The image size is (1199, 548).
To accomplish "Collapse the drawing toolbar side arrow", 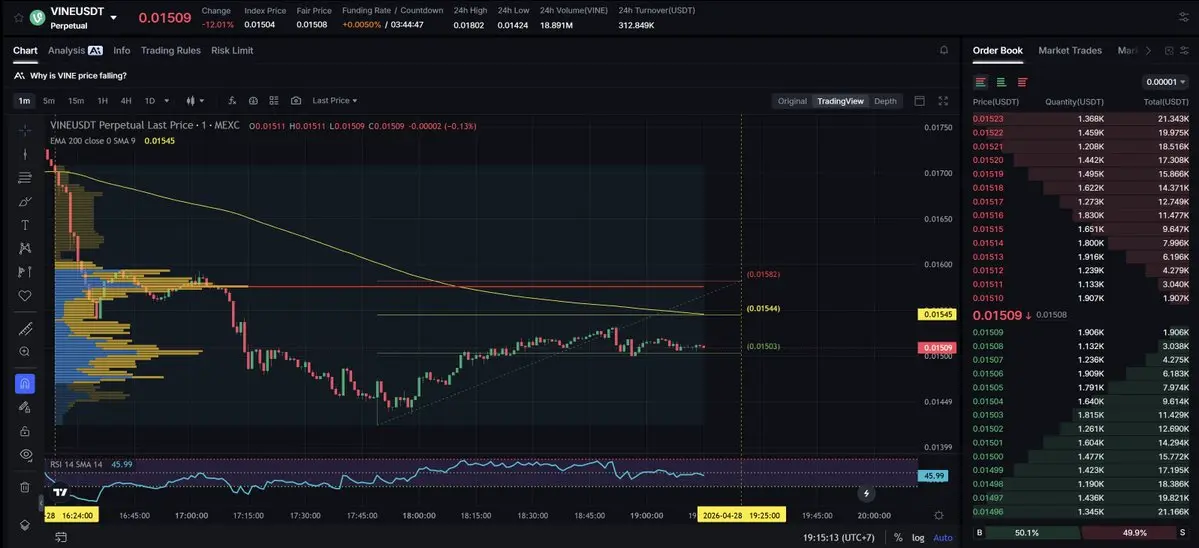I will click(x=41, y=502).
